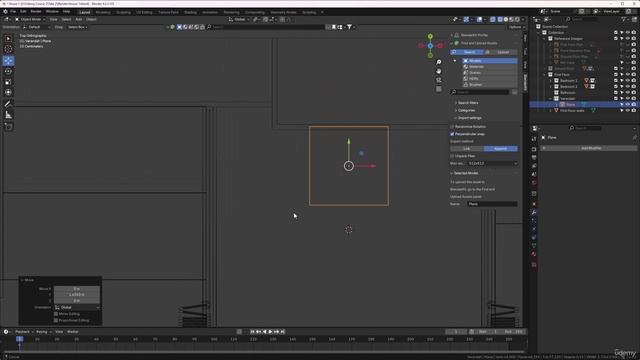The width and height of the screenshot is (640, 360).
Task: Choose the Append import method
Action: pyautogui.click(x=500, y=149)
